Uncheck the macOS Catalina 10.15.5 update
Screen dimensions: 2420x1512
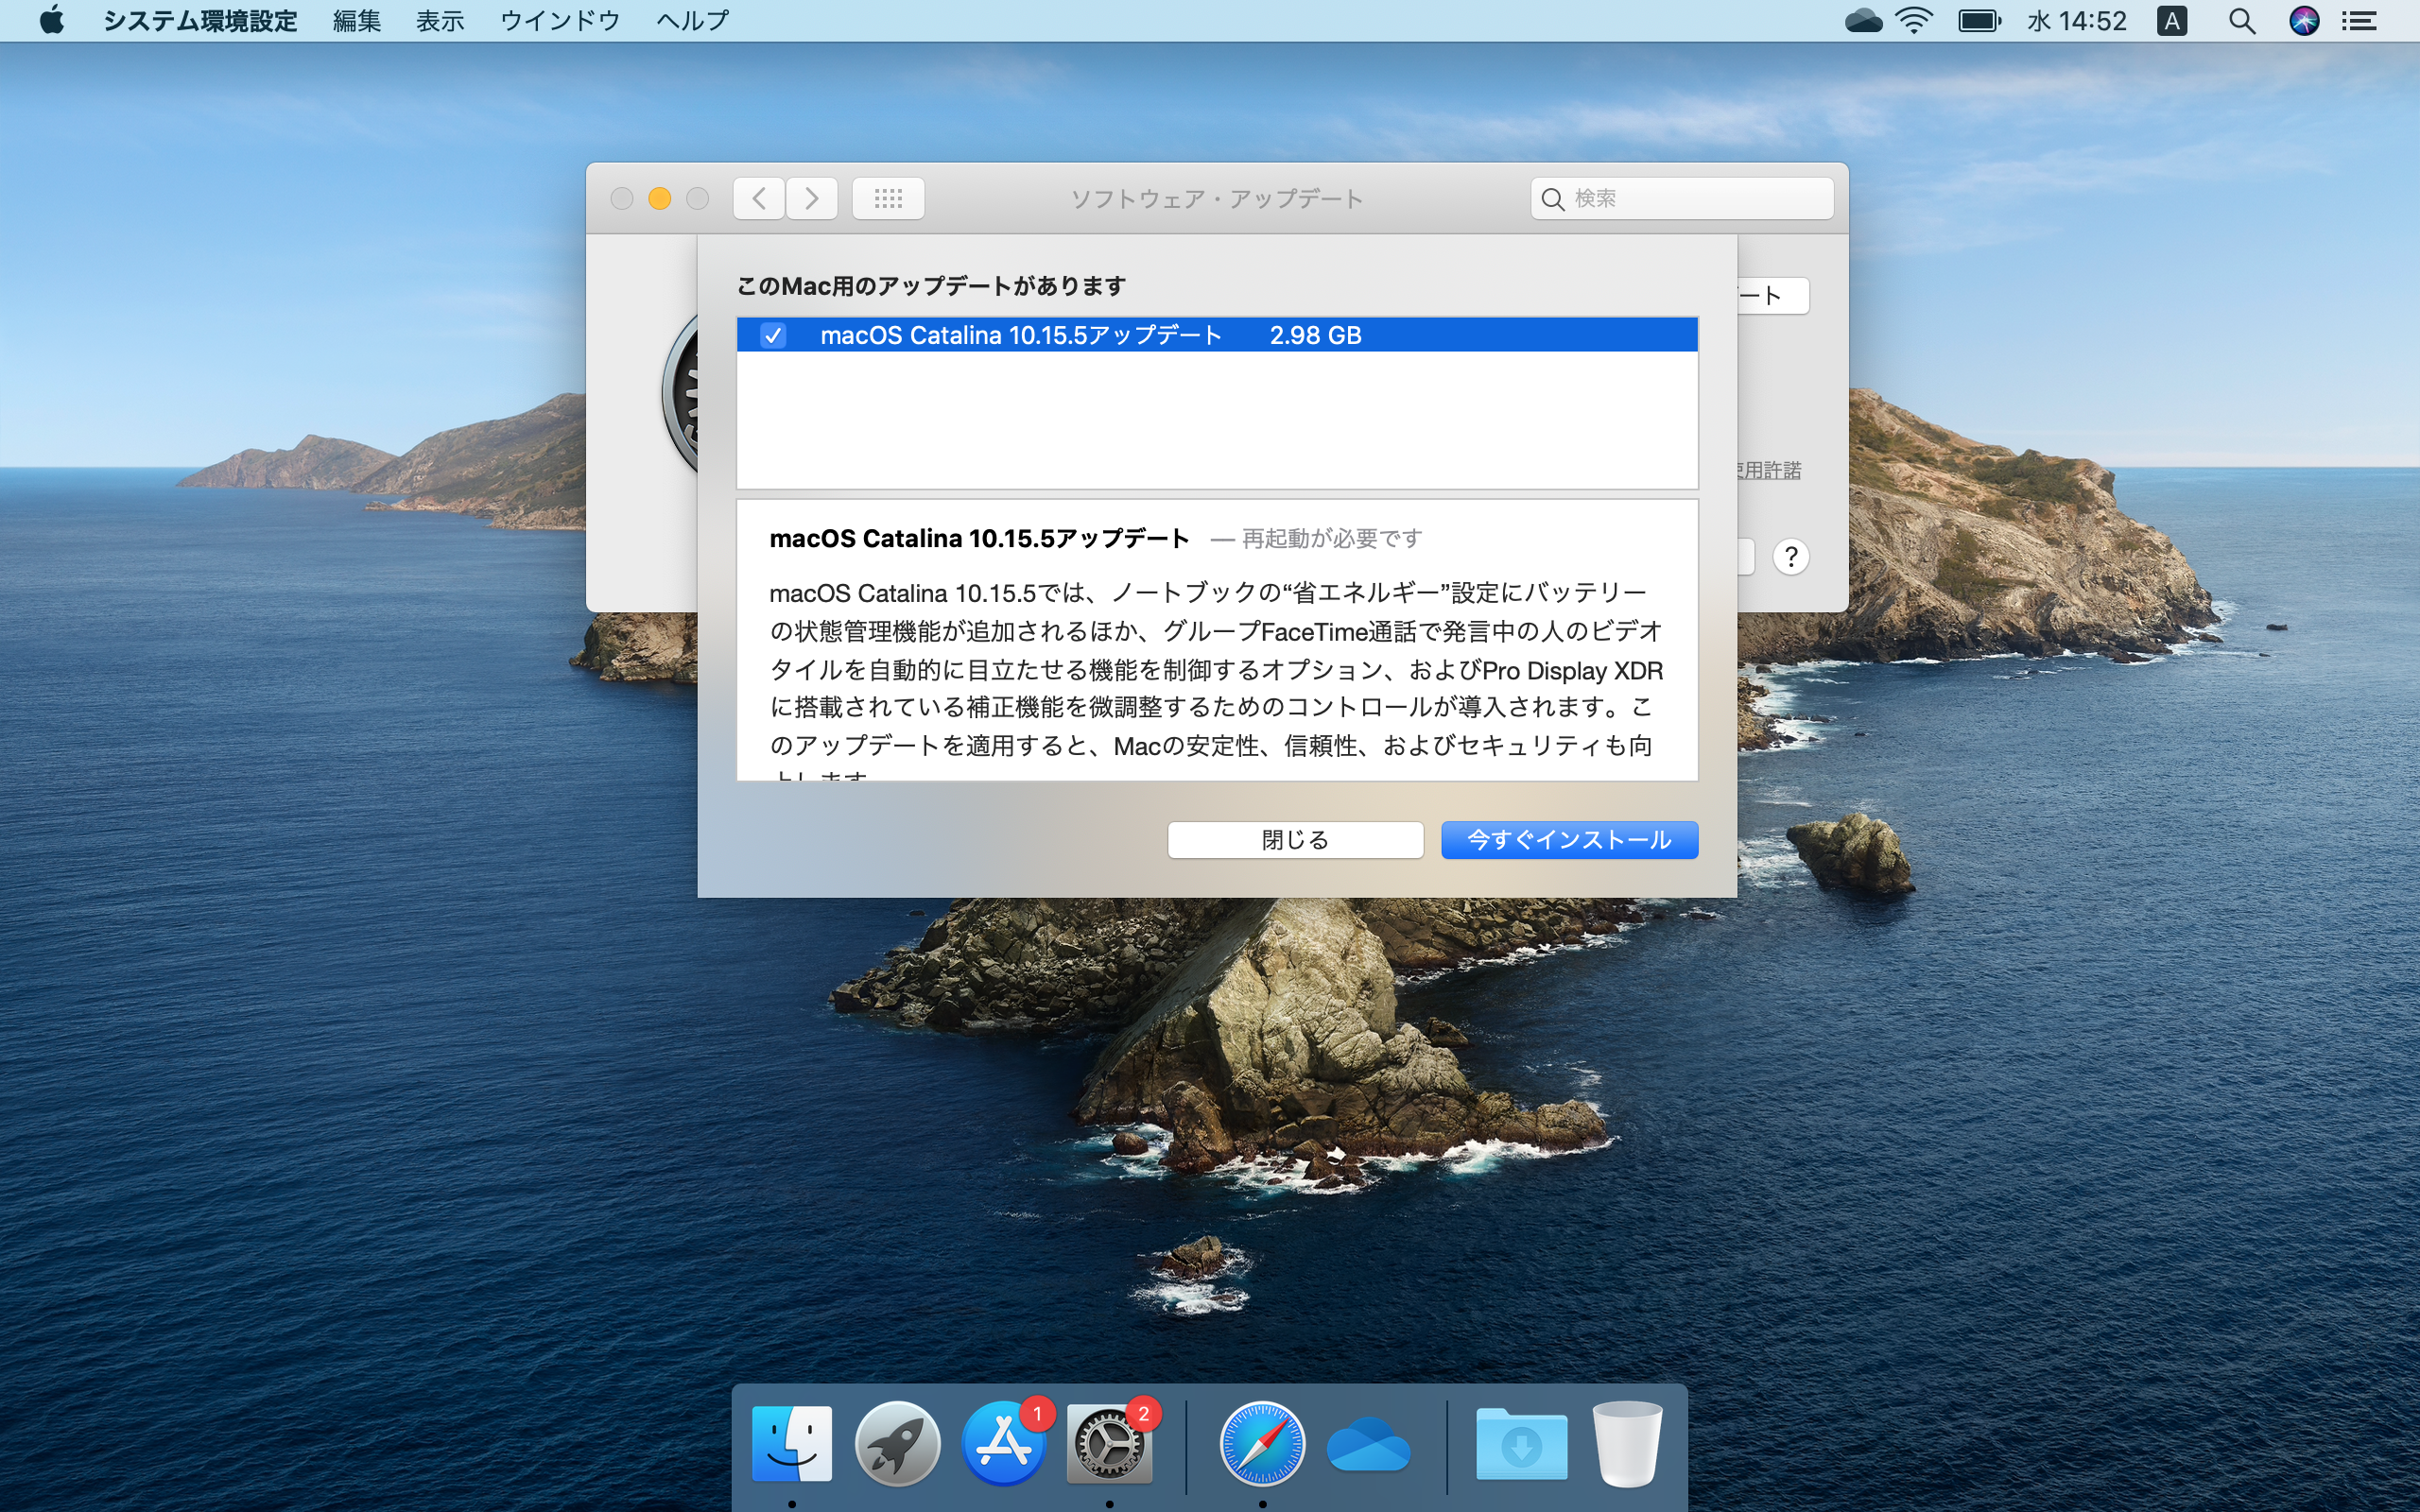775,335
